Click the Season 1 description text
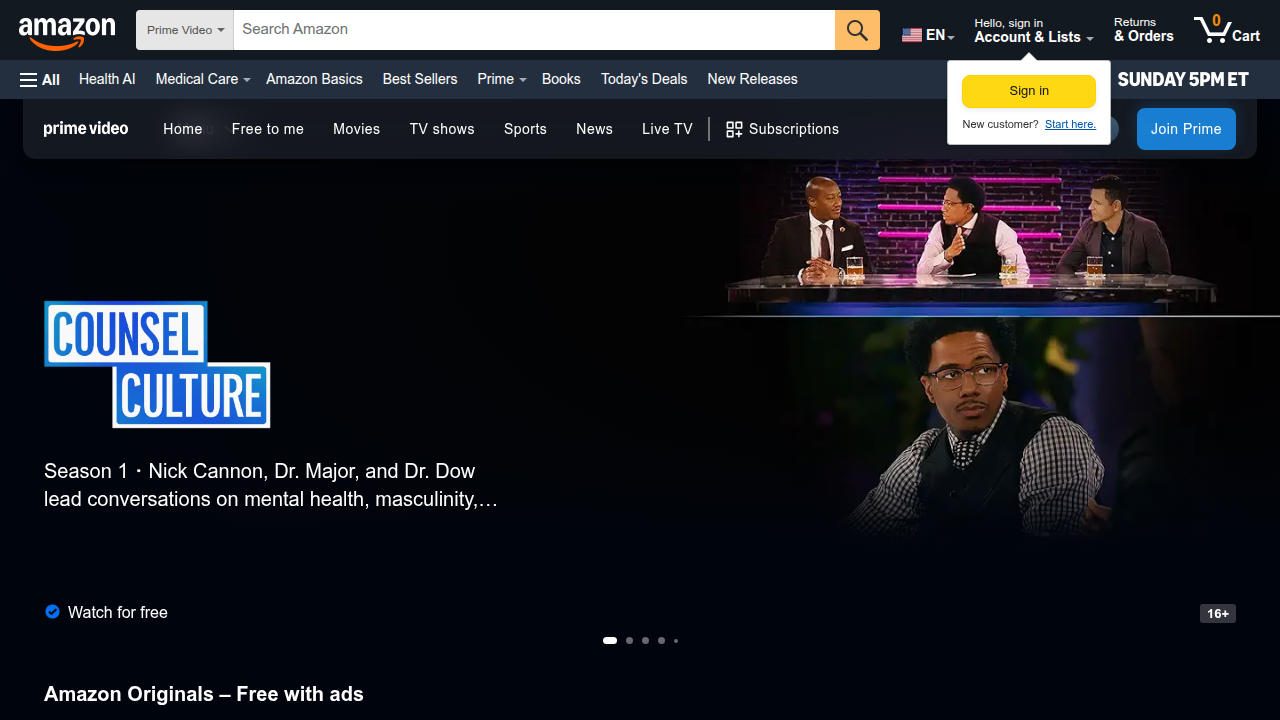Image resolution: width=1280 pixels, height=720 pixels. (271, 485)
